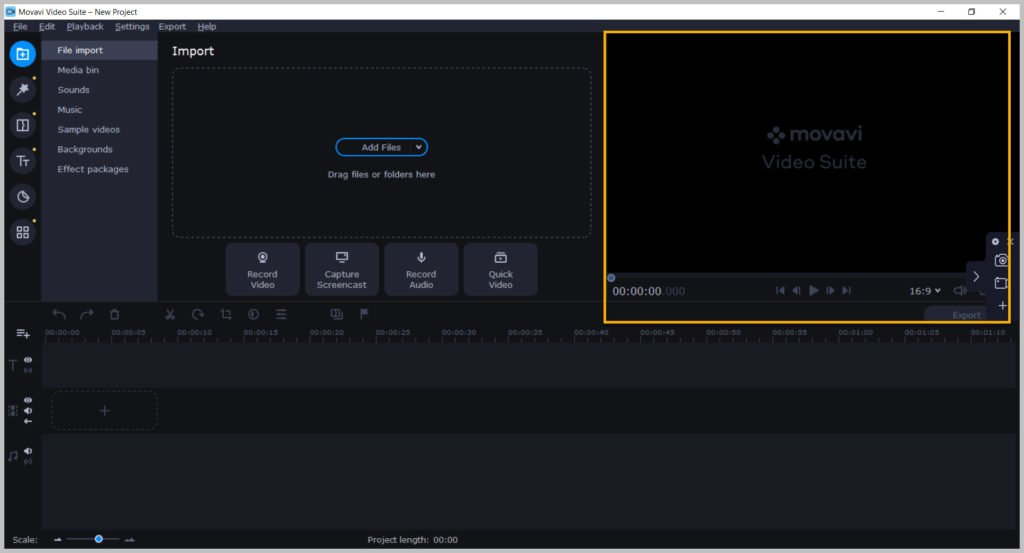Toggle title track visibility eye

[28, 360]
